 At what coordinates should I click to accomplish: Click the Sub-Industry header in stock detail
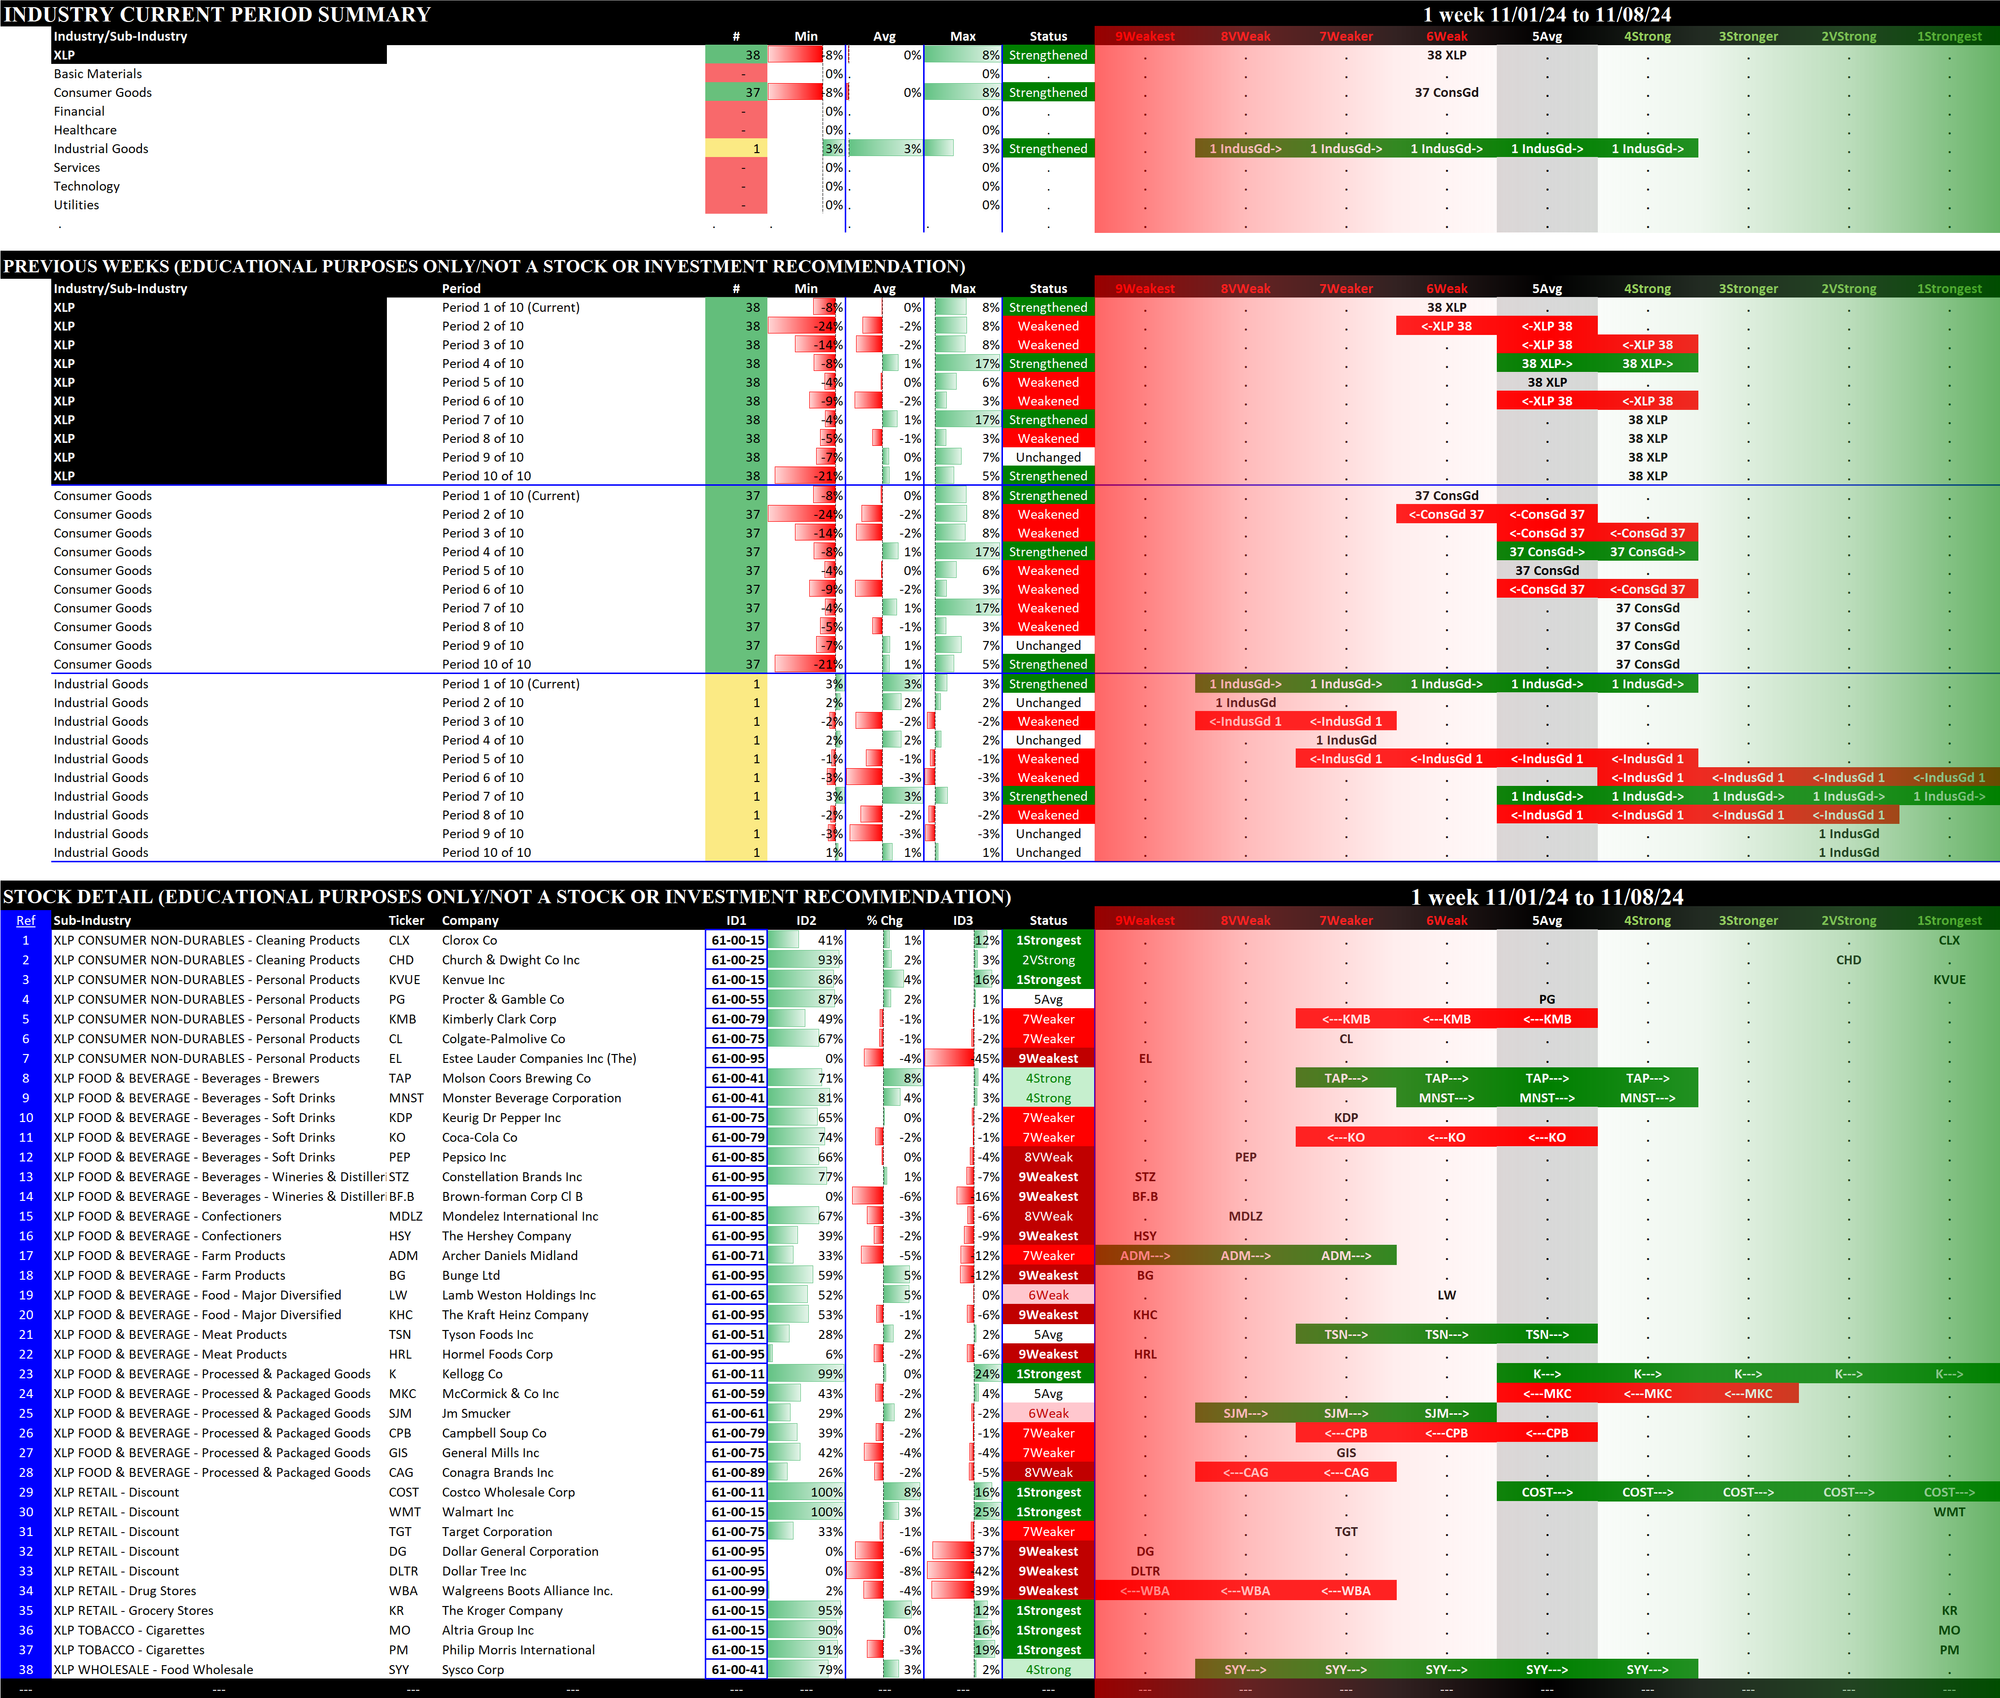(x=92, y=920)
